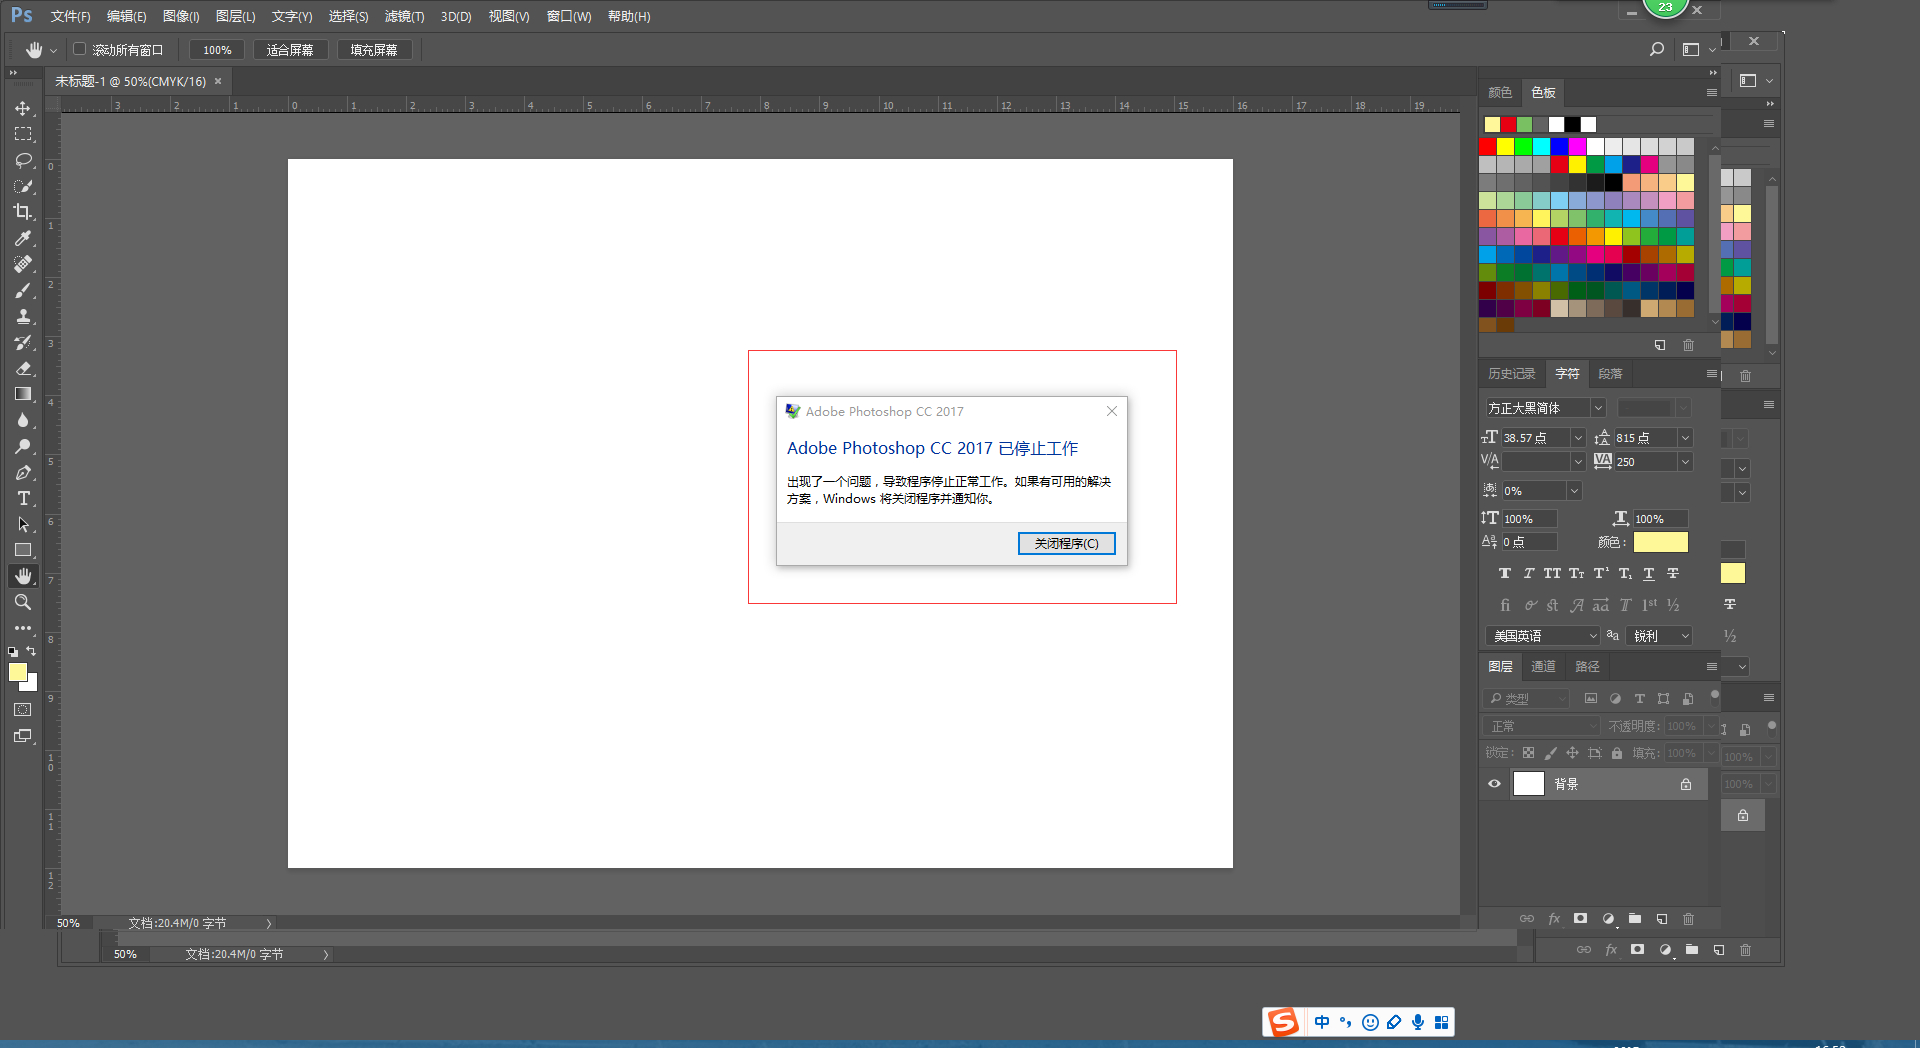Select the Eyedropper tool
The height and width of the screenshot is (1048, 1920).
pyautogui.click(x=23, y=238)
